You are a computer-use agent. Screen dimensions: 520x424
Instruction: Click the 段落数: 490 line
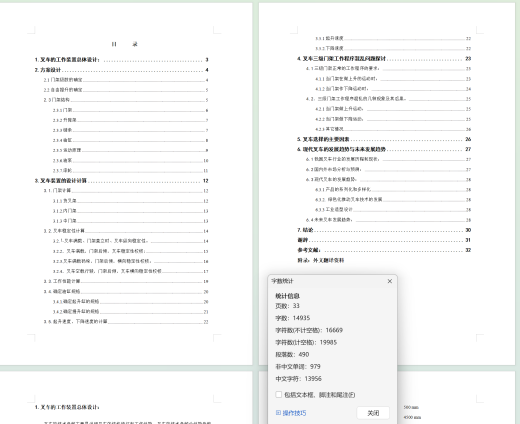point(292,354)
